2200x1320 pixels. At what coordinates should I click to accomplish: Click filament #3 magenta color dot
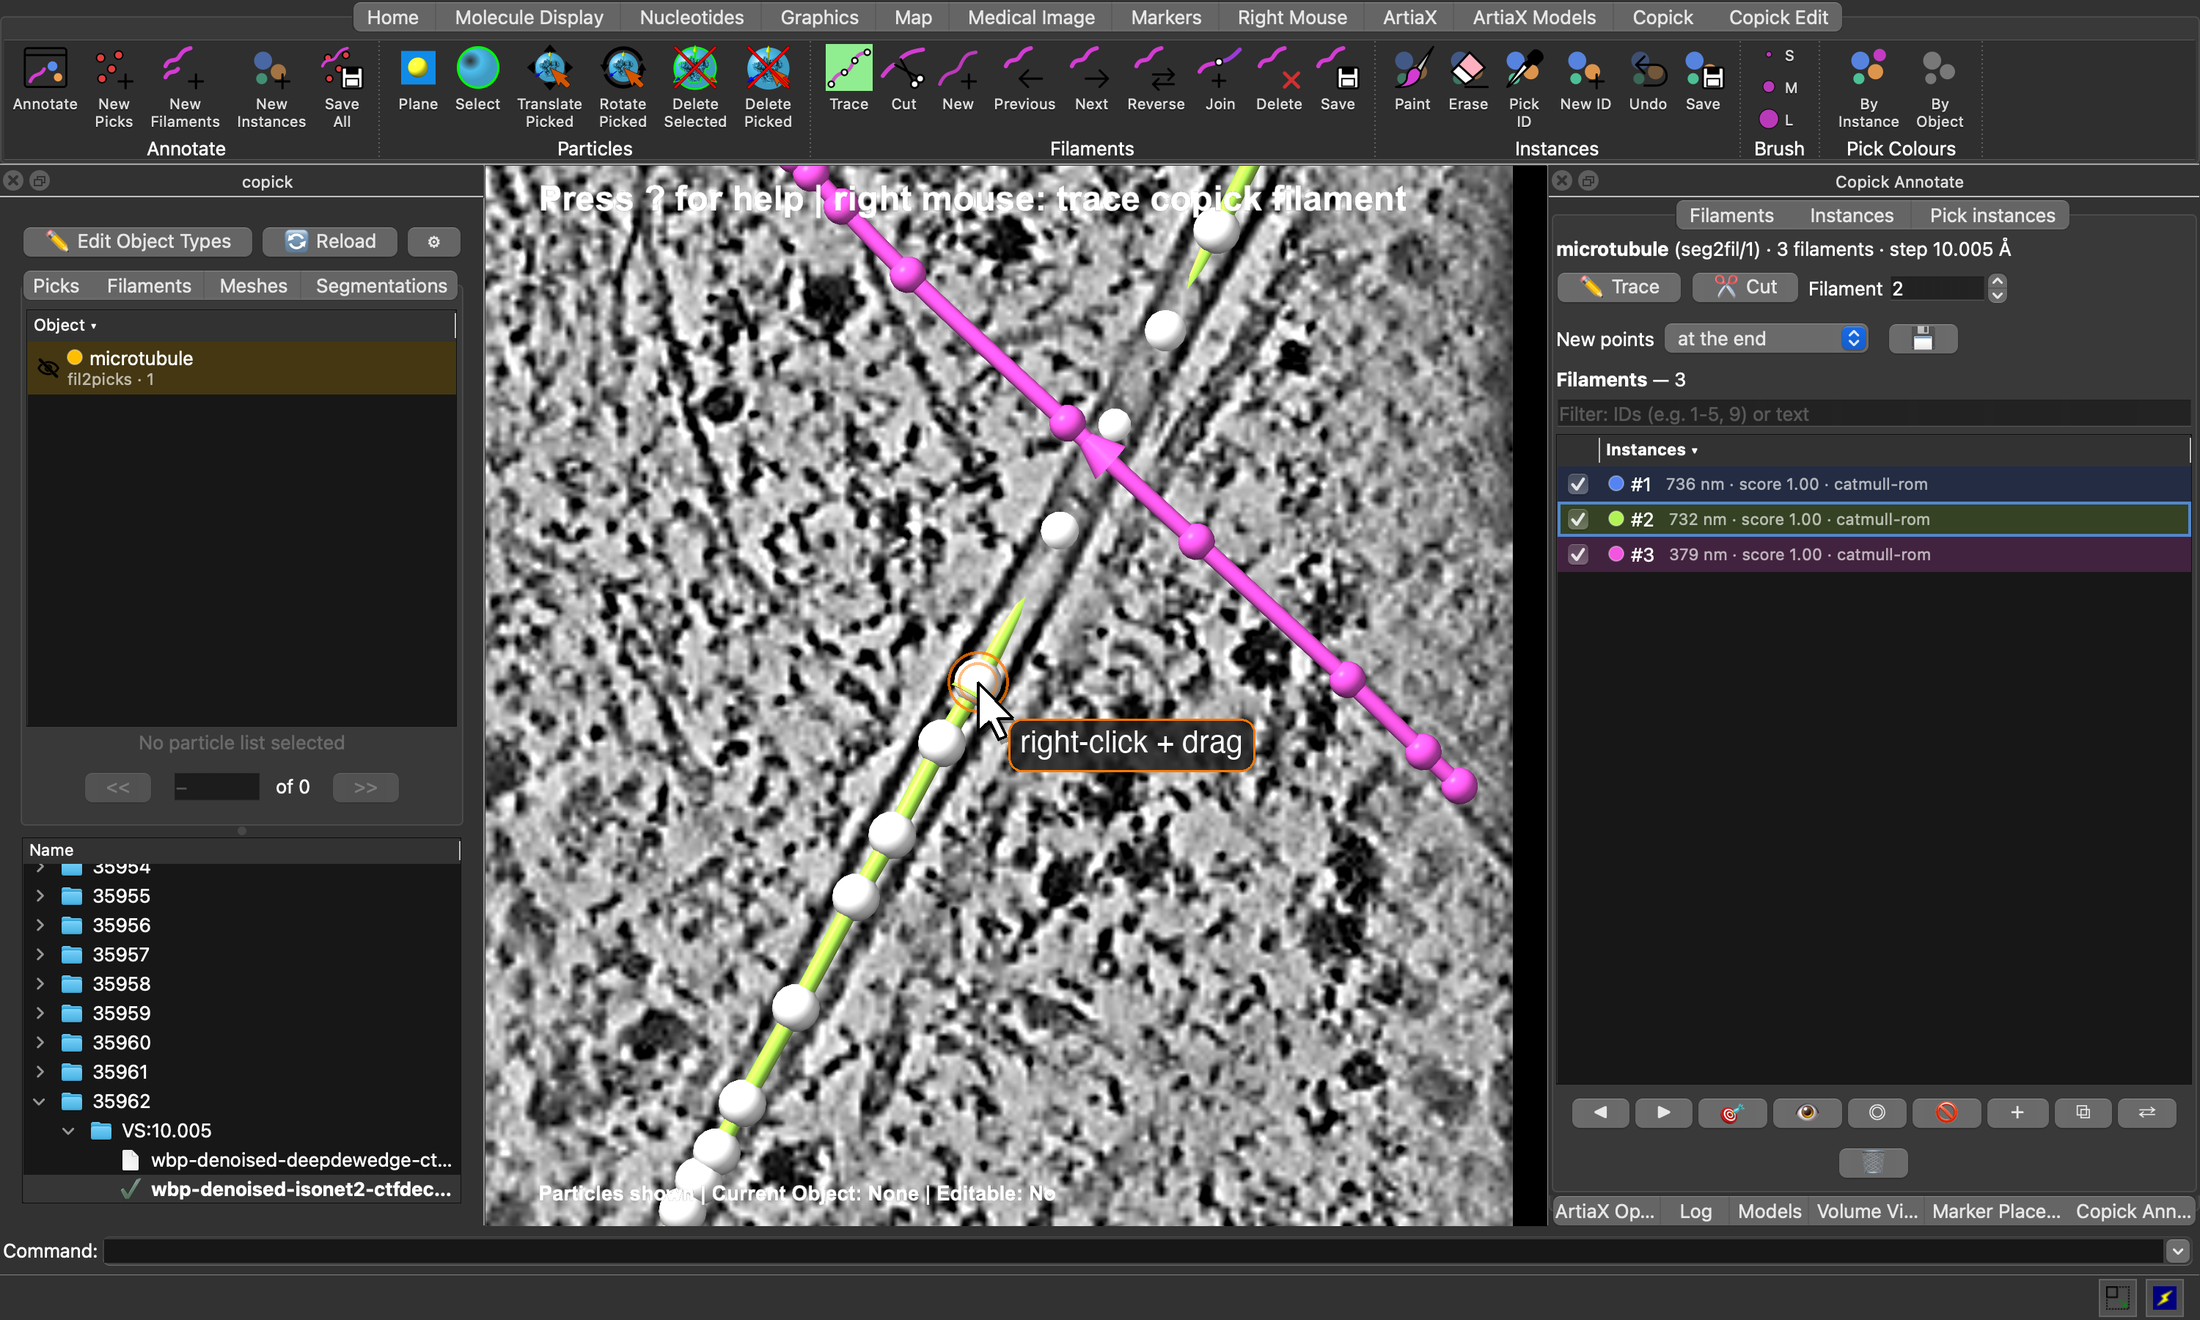pos(1615,554)
